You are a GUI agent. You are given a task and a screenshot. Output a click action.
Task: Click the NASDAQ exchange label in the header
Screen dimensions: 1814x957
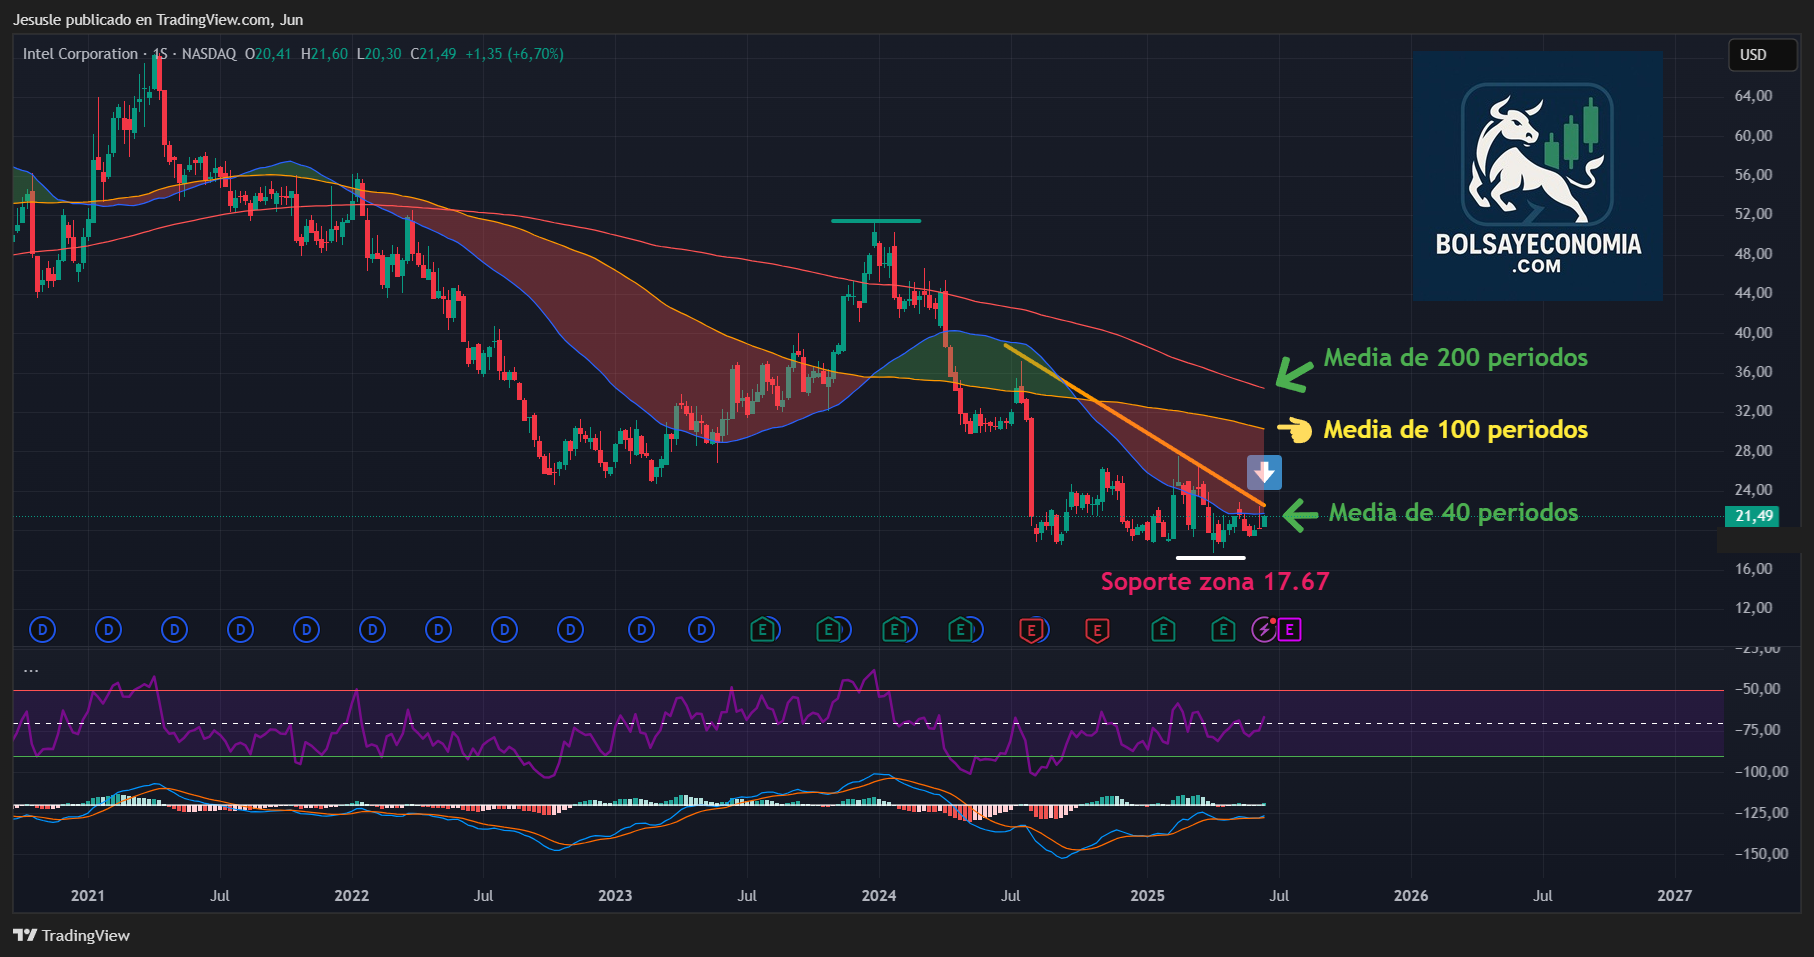pyautogui.click(x=209, y=54)
